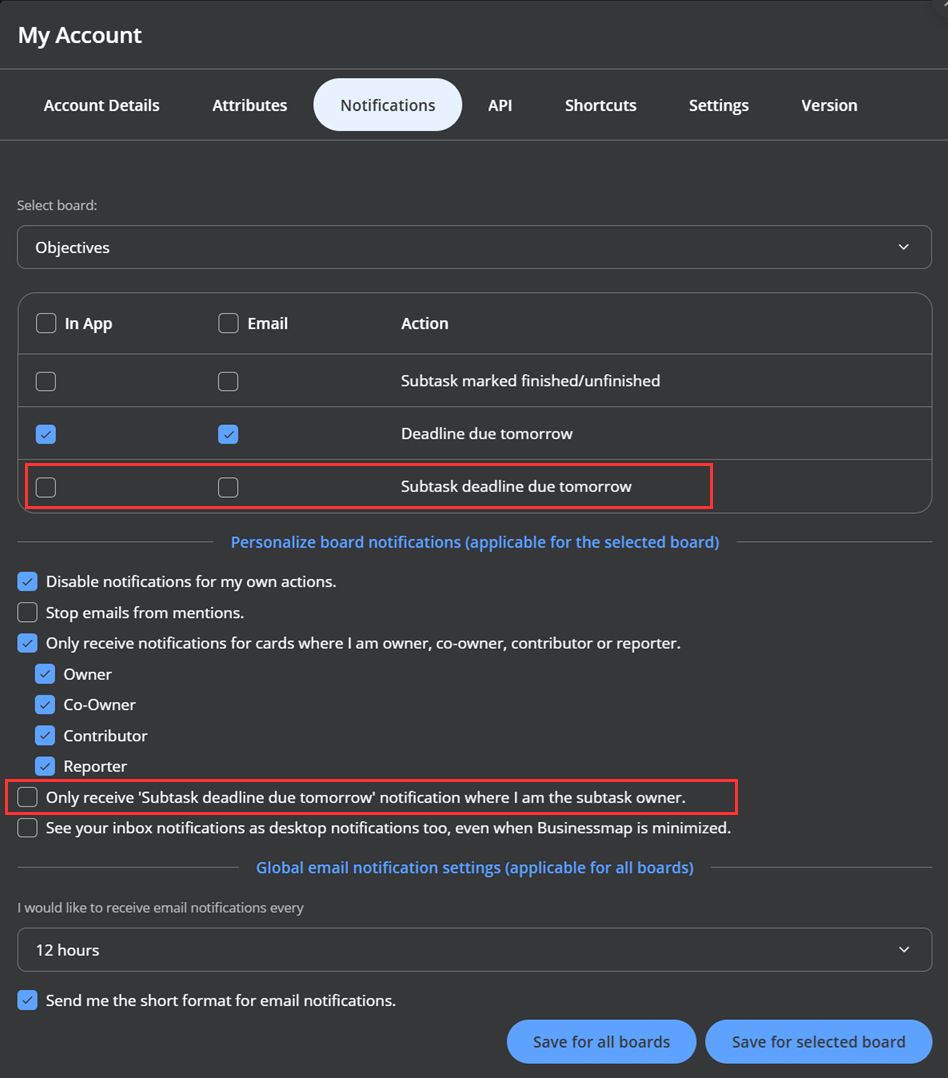The width and height of the screenshot is (948, 1078).
Task: Expand the Objectives board dropdown
Action: (474, 248)
